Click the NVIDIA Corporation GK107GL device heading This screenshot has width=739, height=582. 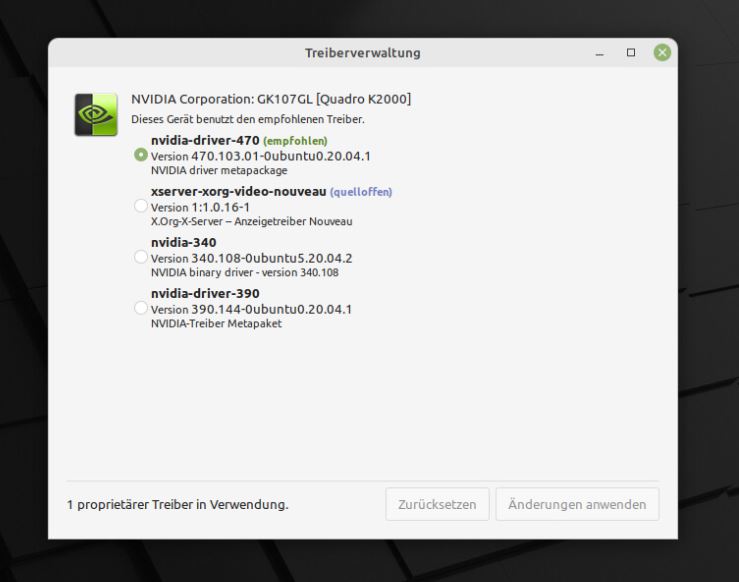click(271, 99)
